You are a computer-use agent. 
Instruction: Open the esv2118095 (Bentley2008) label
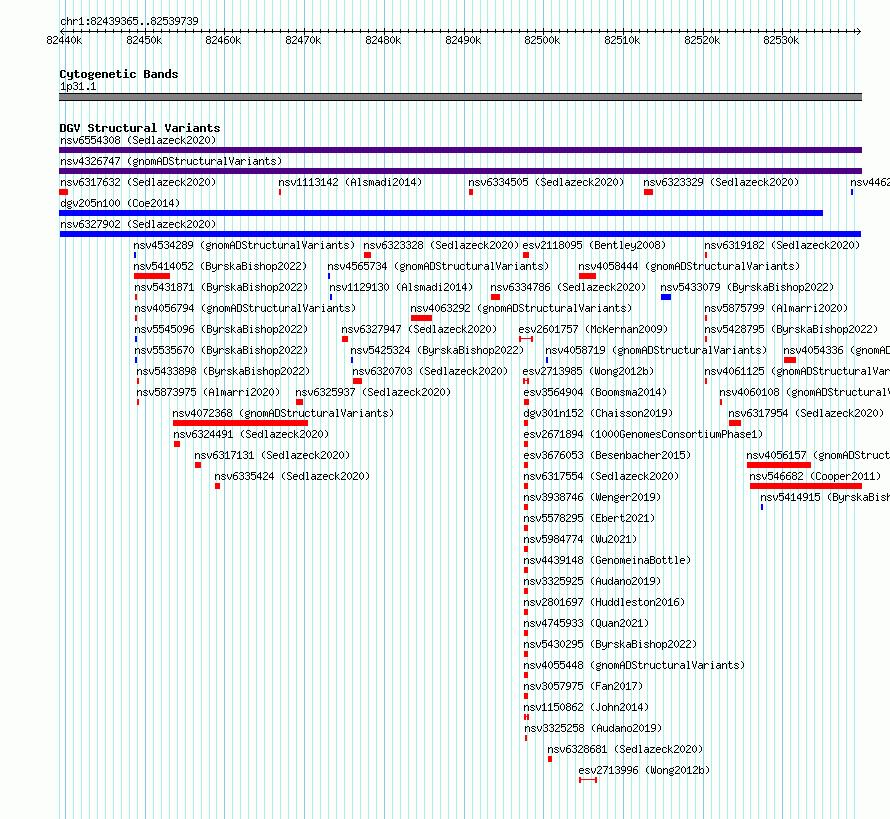594,245
